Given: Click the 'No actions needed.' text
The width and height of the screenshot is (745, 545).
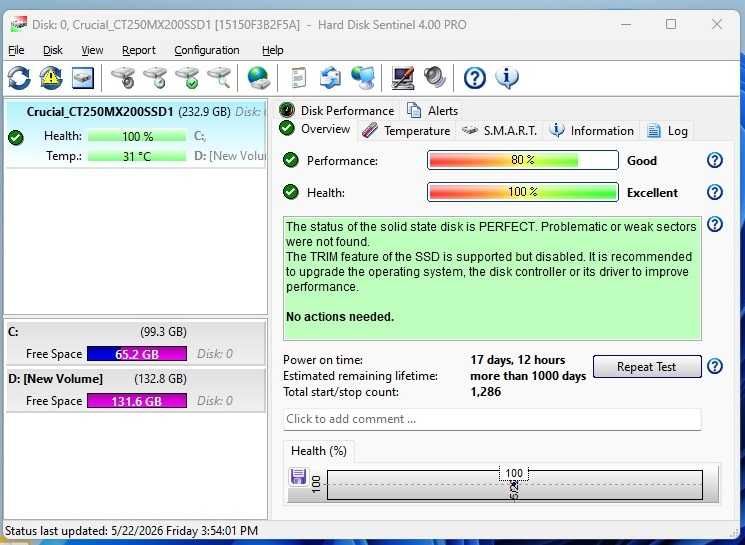Looking at the screenshot, I should (x=340, y=317).
